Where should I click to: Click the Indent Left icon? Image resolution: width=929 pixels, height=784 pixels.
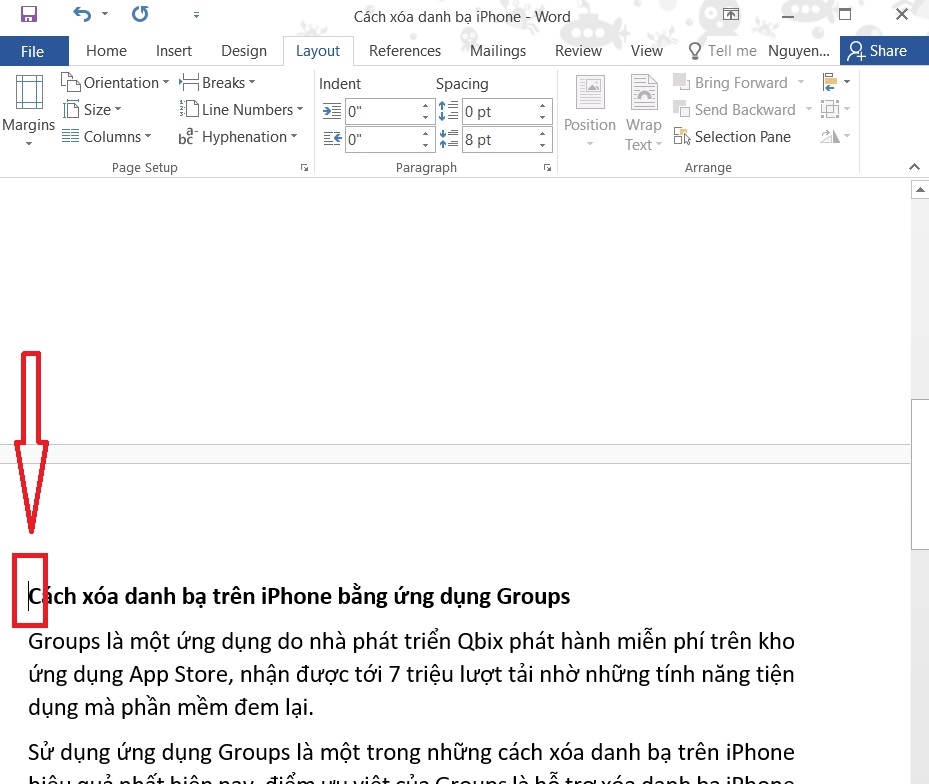pos(332,111)
